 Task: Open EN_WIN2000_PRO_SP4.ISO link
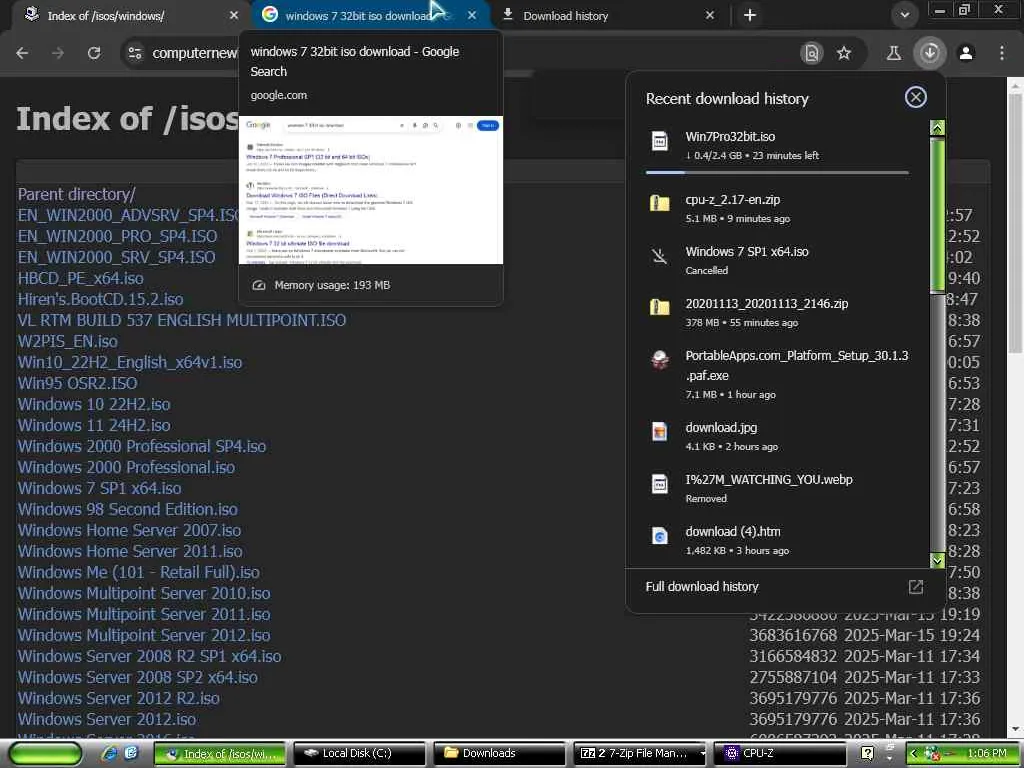[118, 236]
